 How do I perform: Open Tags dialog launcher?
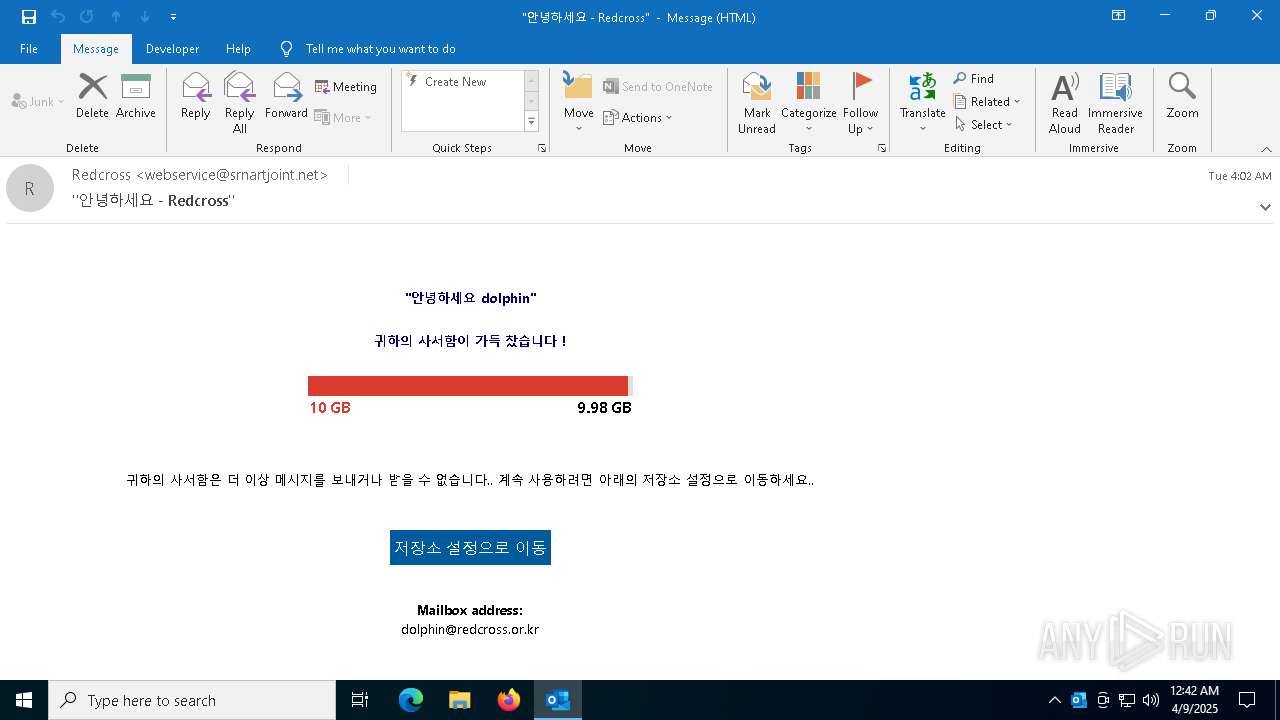(882, 148)
